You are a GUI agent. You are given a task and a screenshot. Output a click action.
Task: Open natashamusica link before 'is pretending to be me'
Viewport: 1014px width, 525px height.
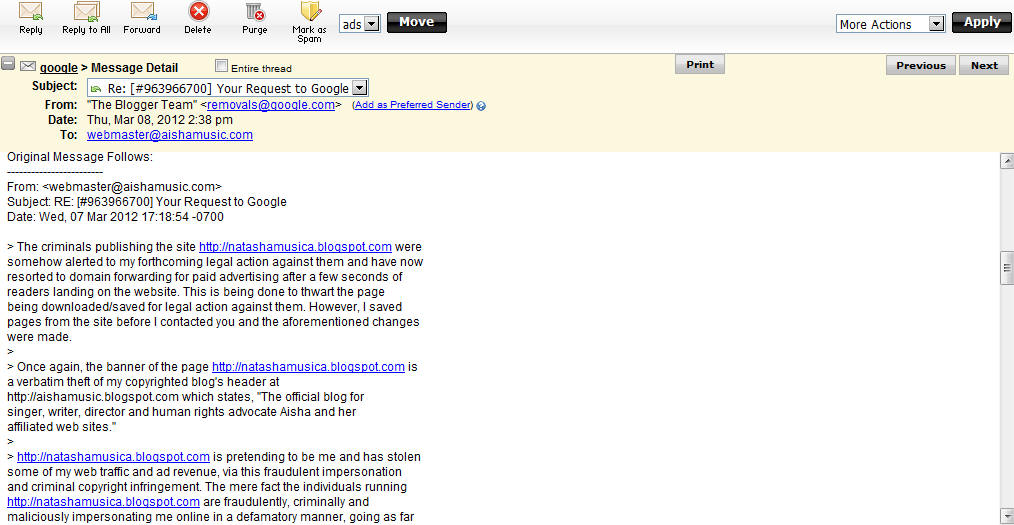tap(113, 456)
